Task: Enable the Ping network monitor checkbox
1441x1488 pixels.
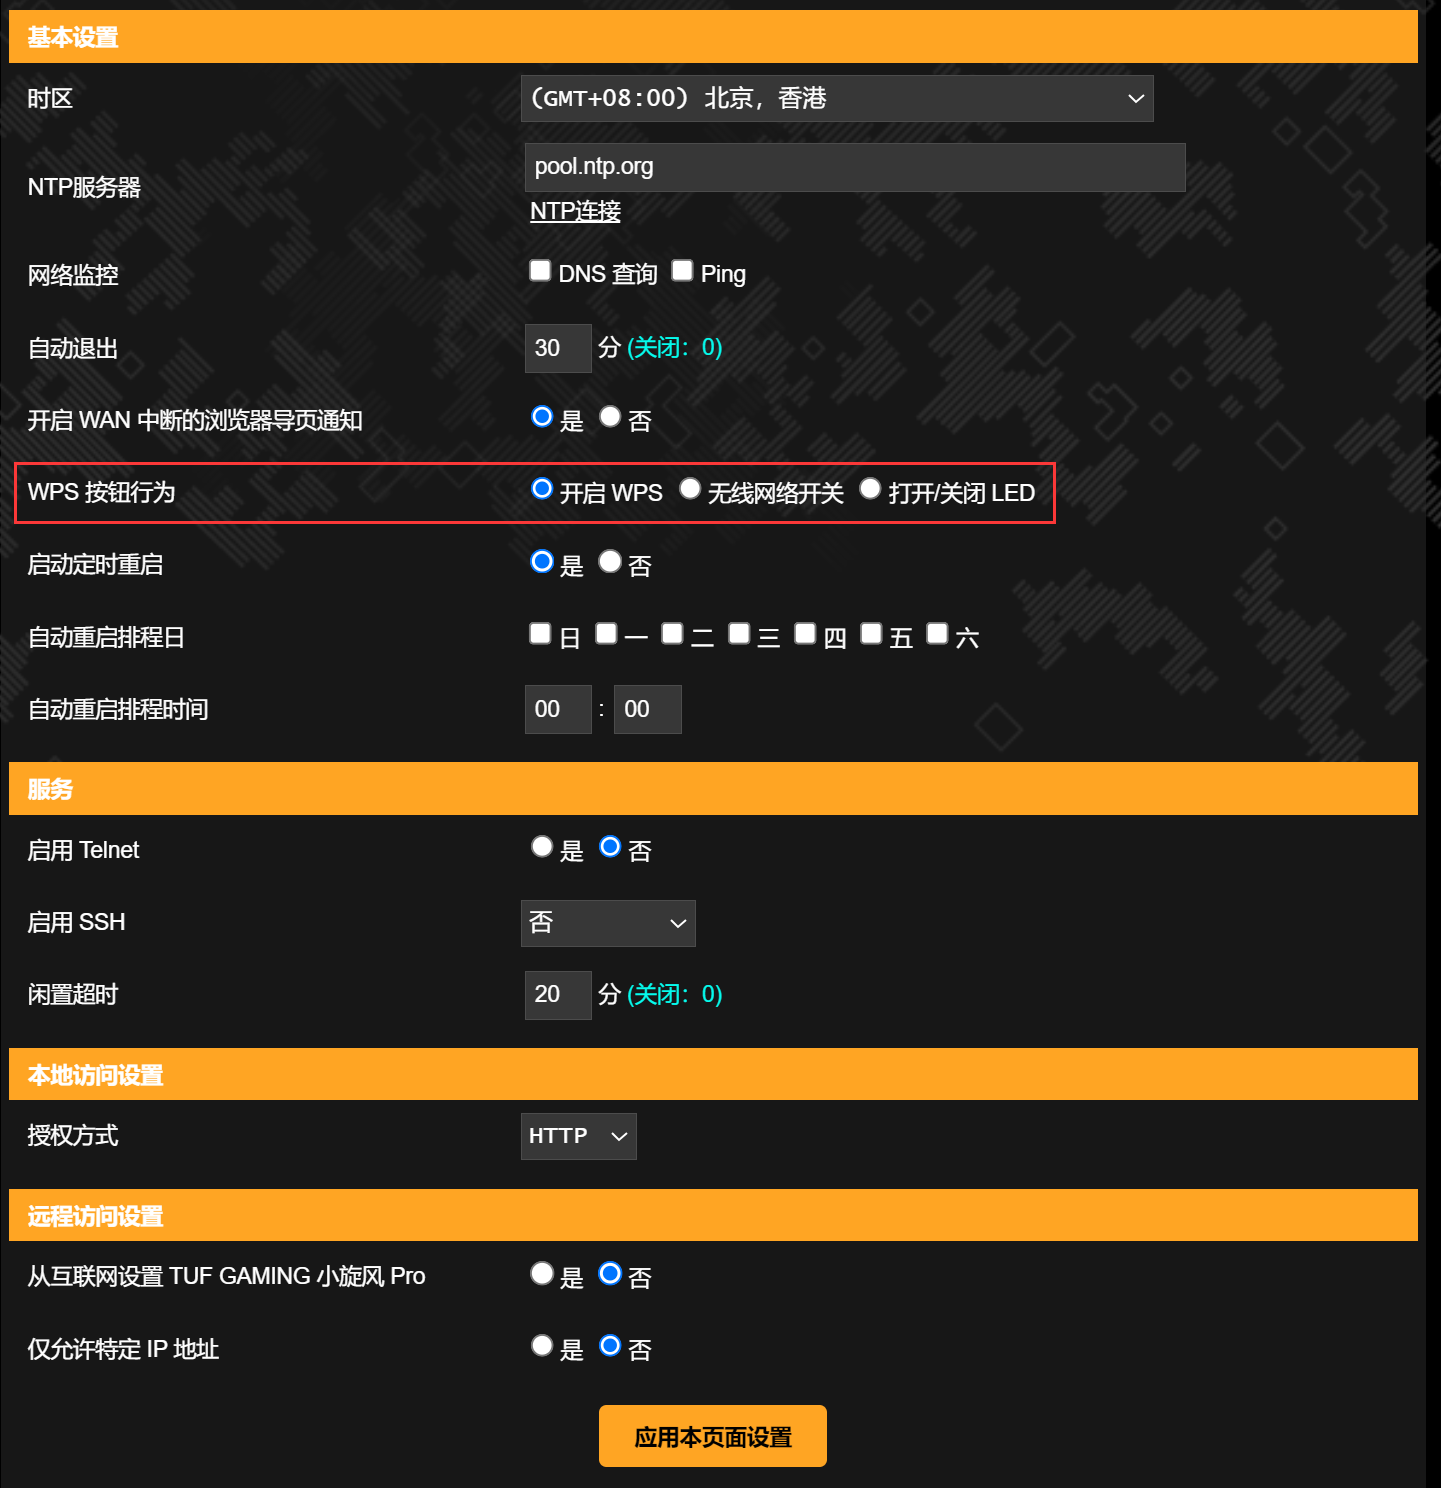Action: tap(682, 271)
